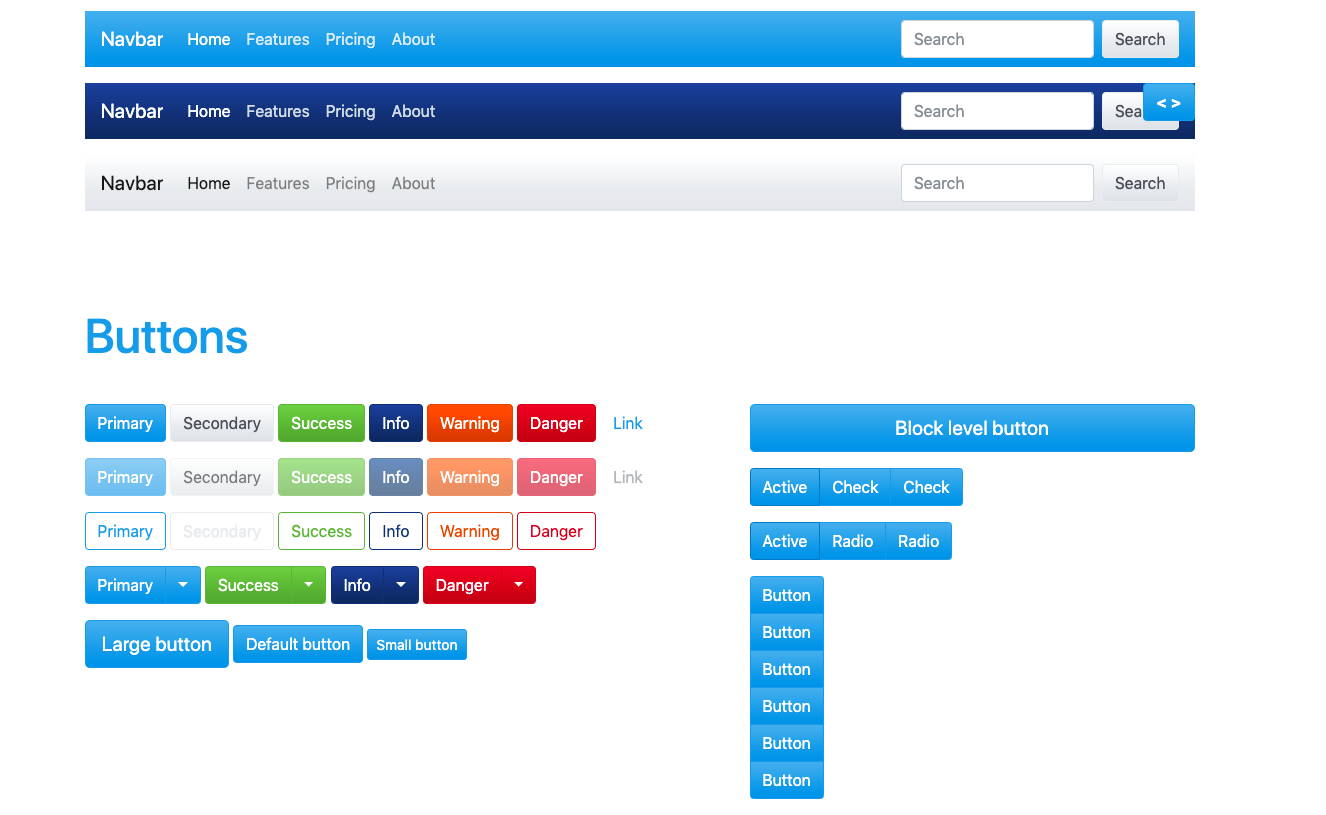Select the Radio button next to Active

point(853,541)
